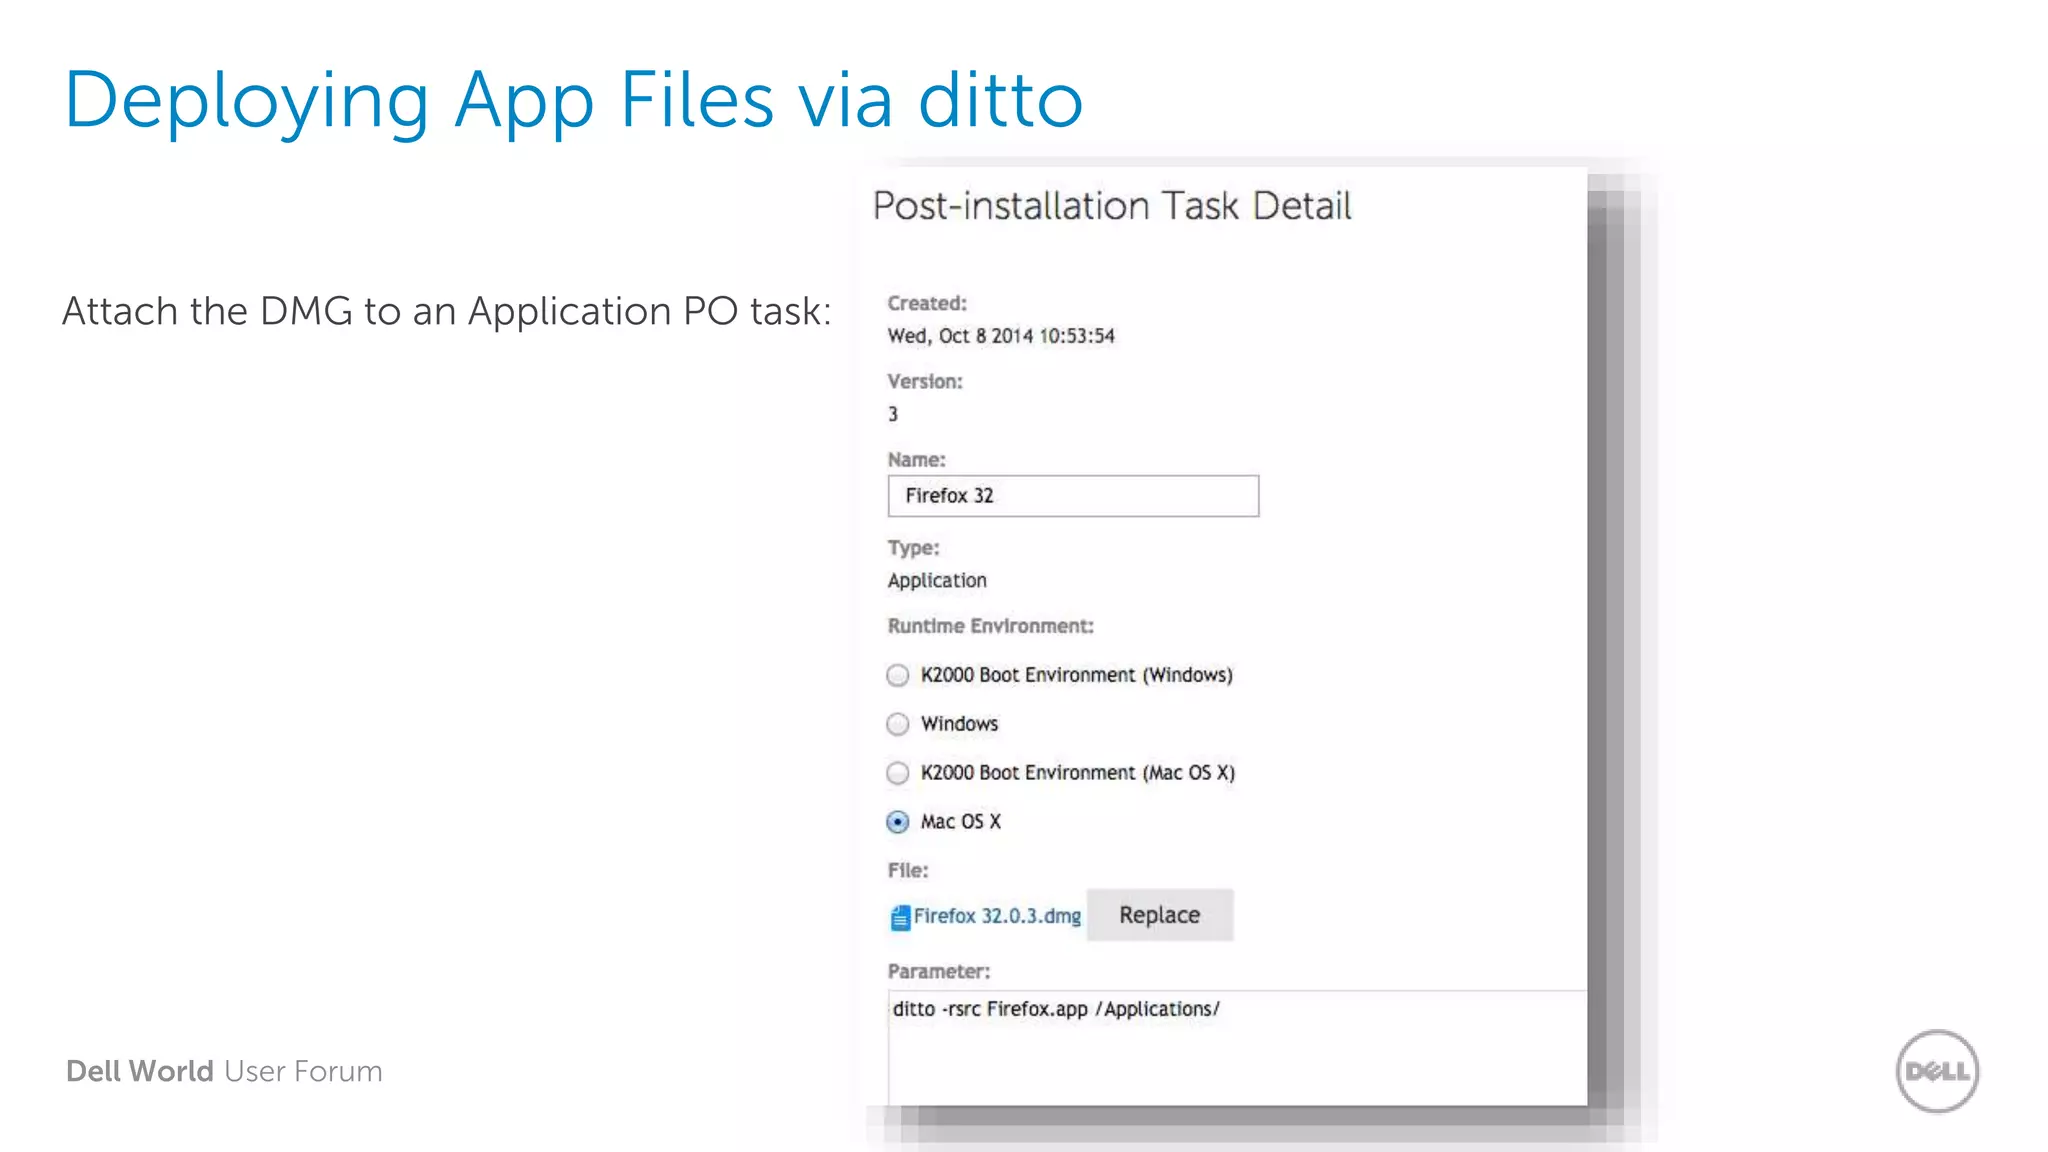This screenshot has height=1152, width=2048.
Task: Click the Name label above the input
Action: point(917,460)
